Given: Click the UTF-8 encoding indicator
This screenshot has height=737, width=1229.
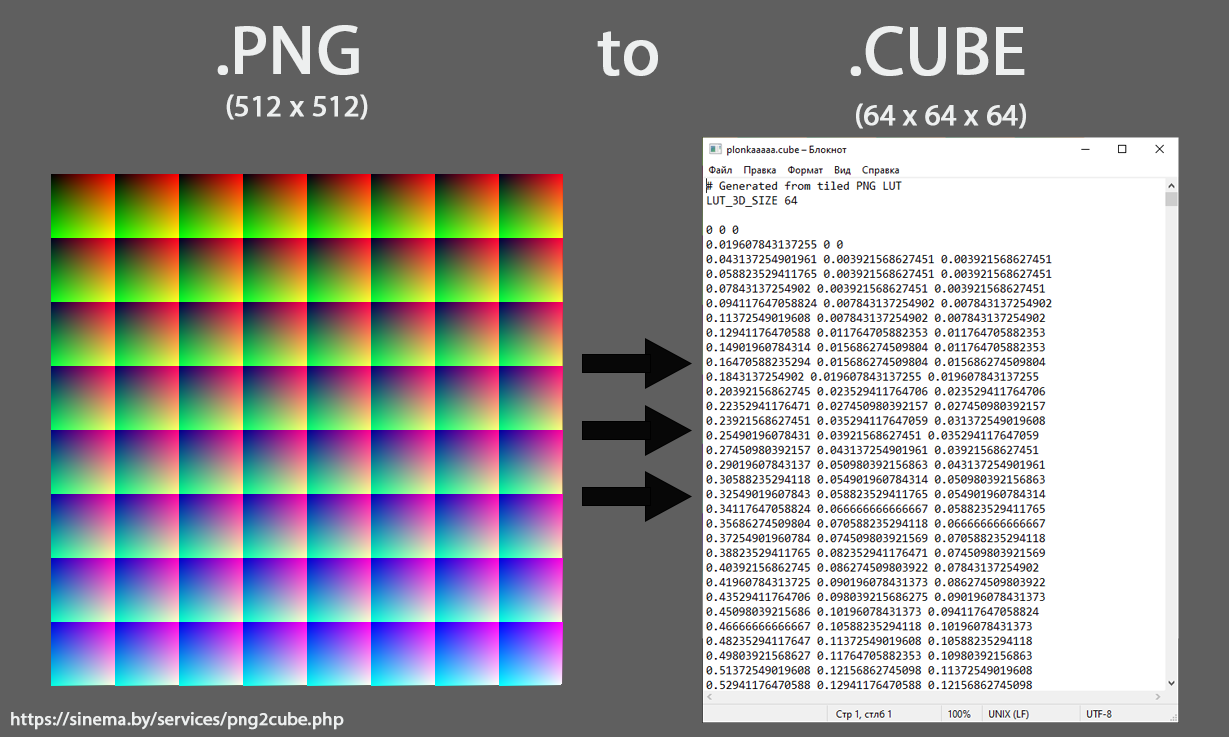Looking at the screenshot, I should tap(1100, 714).
